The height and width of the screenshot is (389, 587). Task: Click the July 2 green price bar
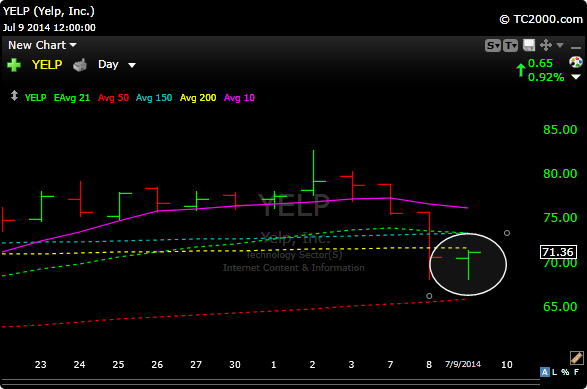pyautogui.click(x=313, y=173)
